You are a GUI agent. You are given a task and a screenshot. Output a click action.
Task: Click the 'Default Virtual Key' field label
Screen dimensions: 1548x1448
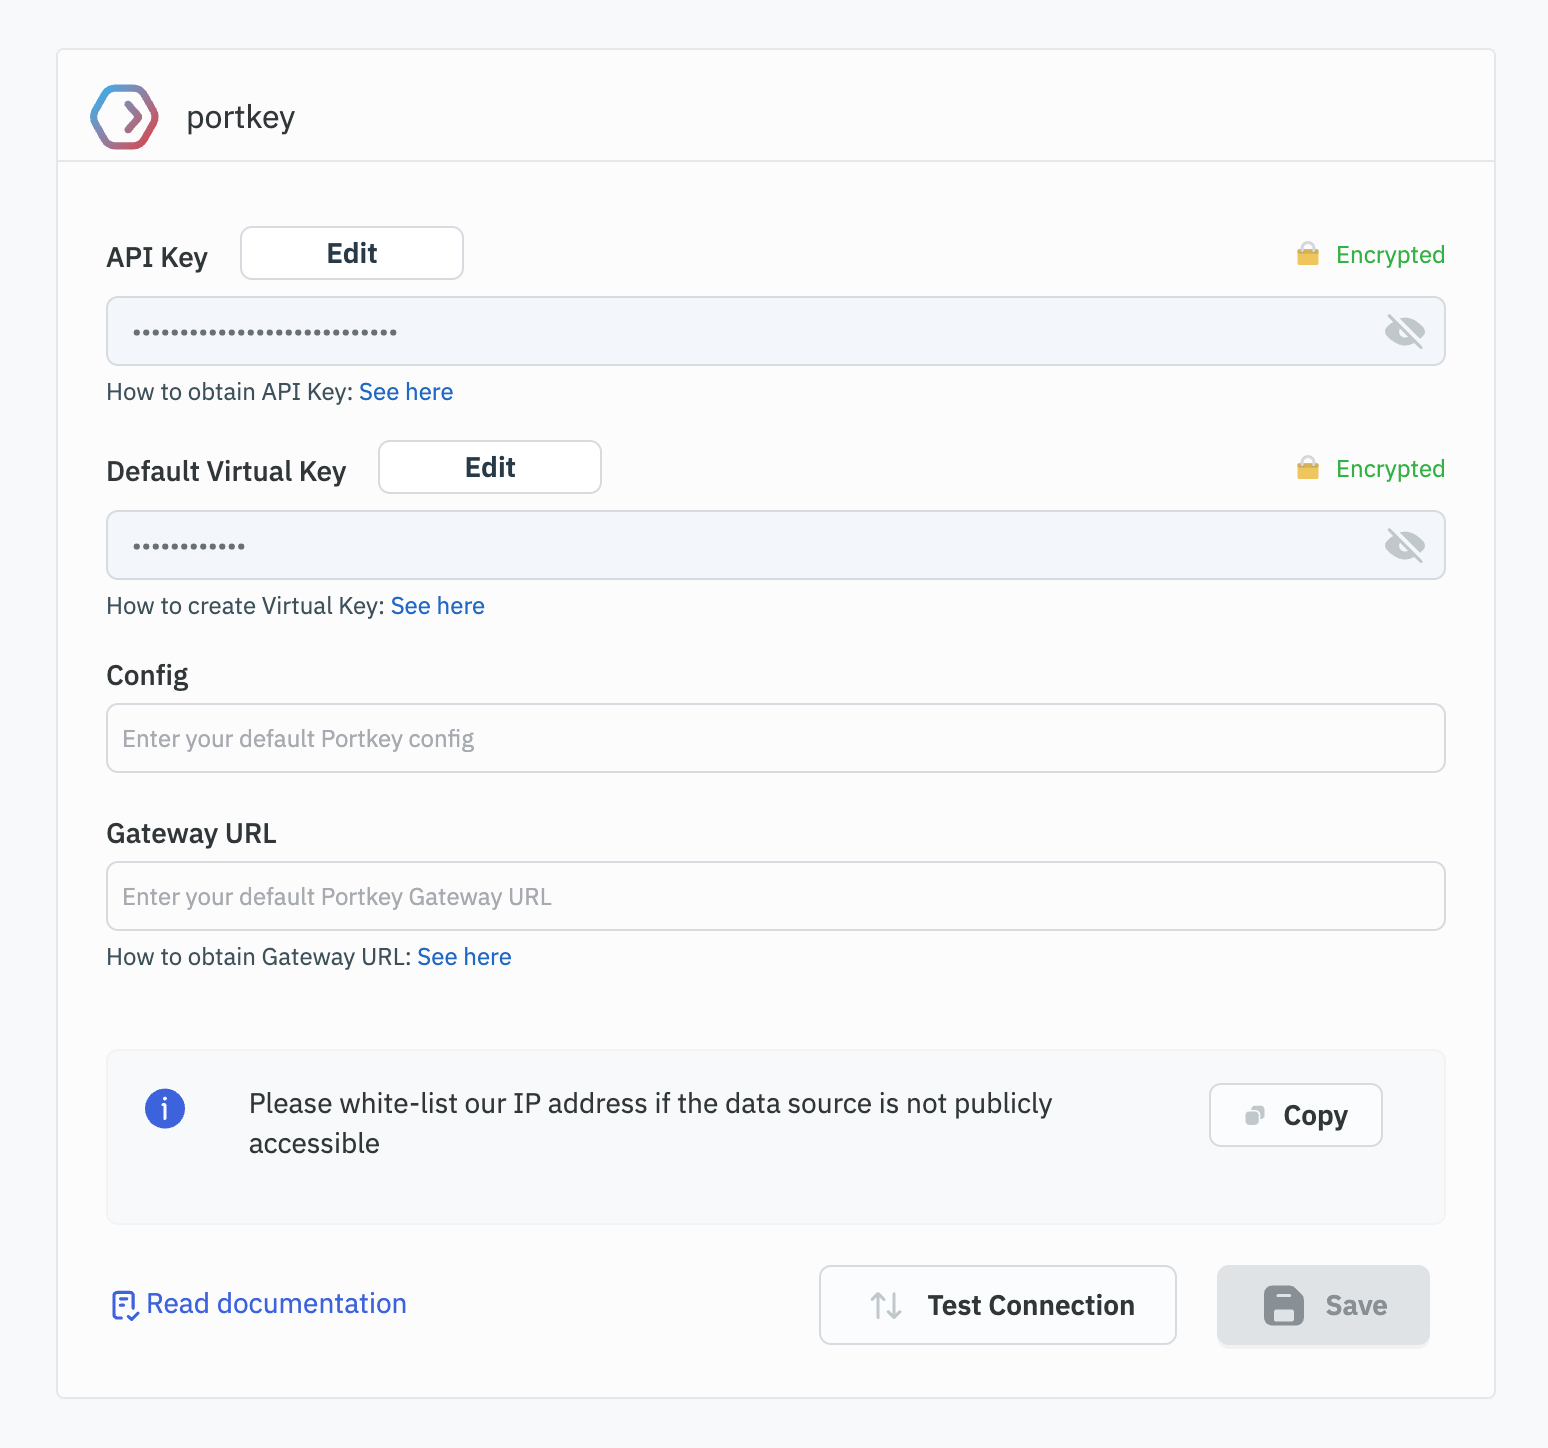(x=226, y=471)
